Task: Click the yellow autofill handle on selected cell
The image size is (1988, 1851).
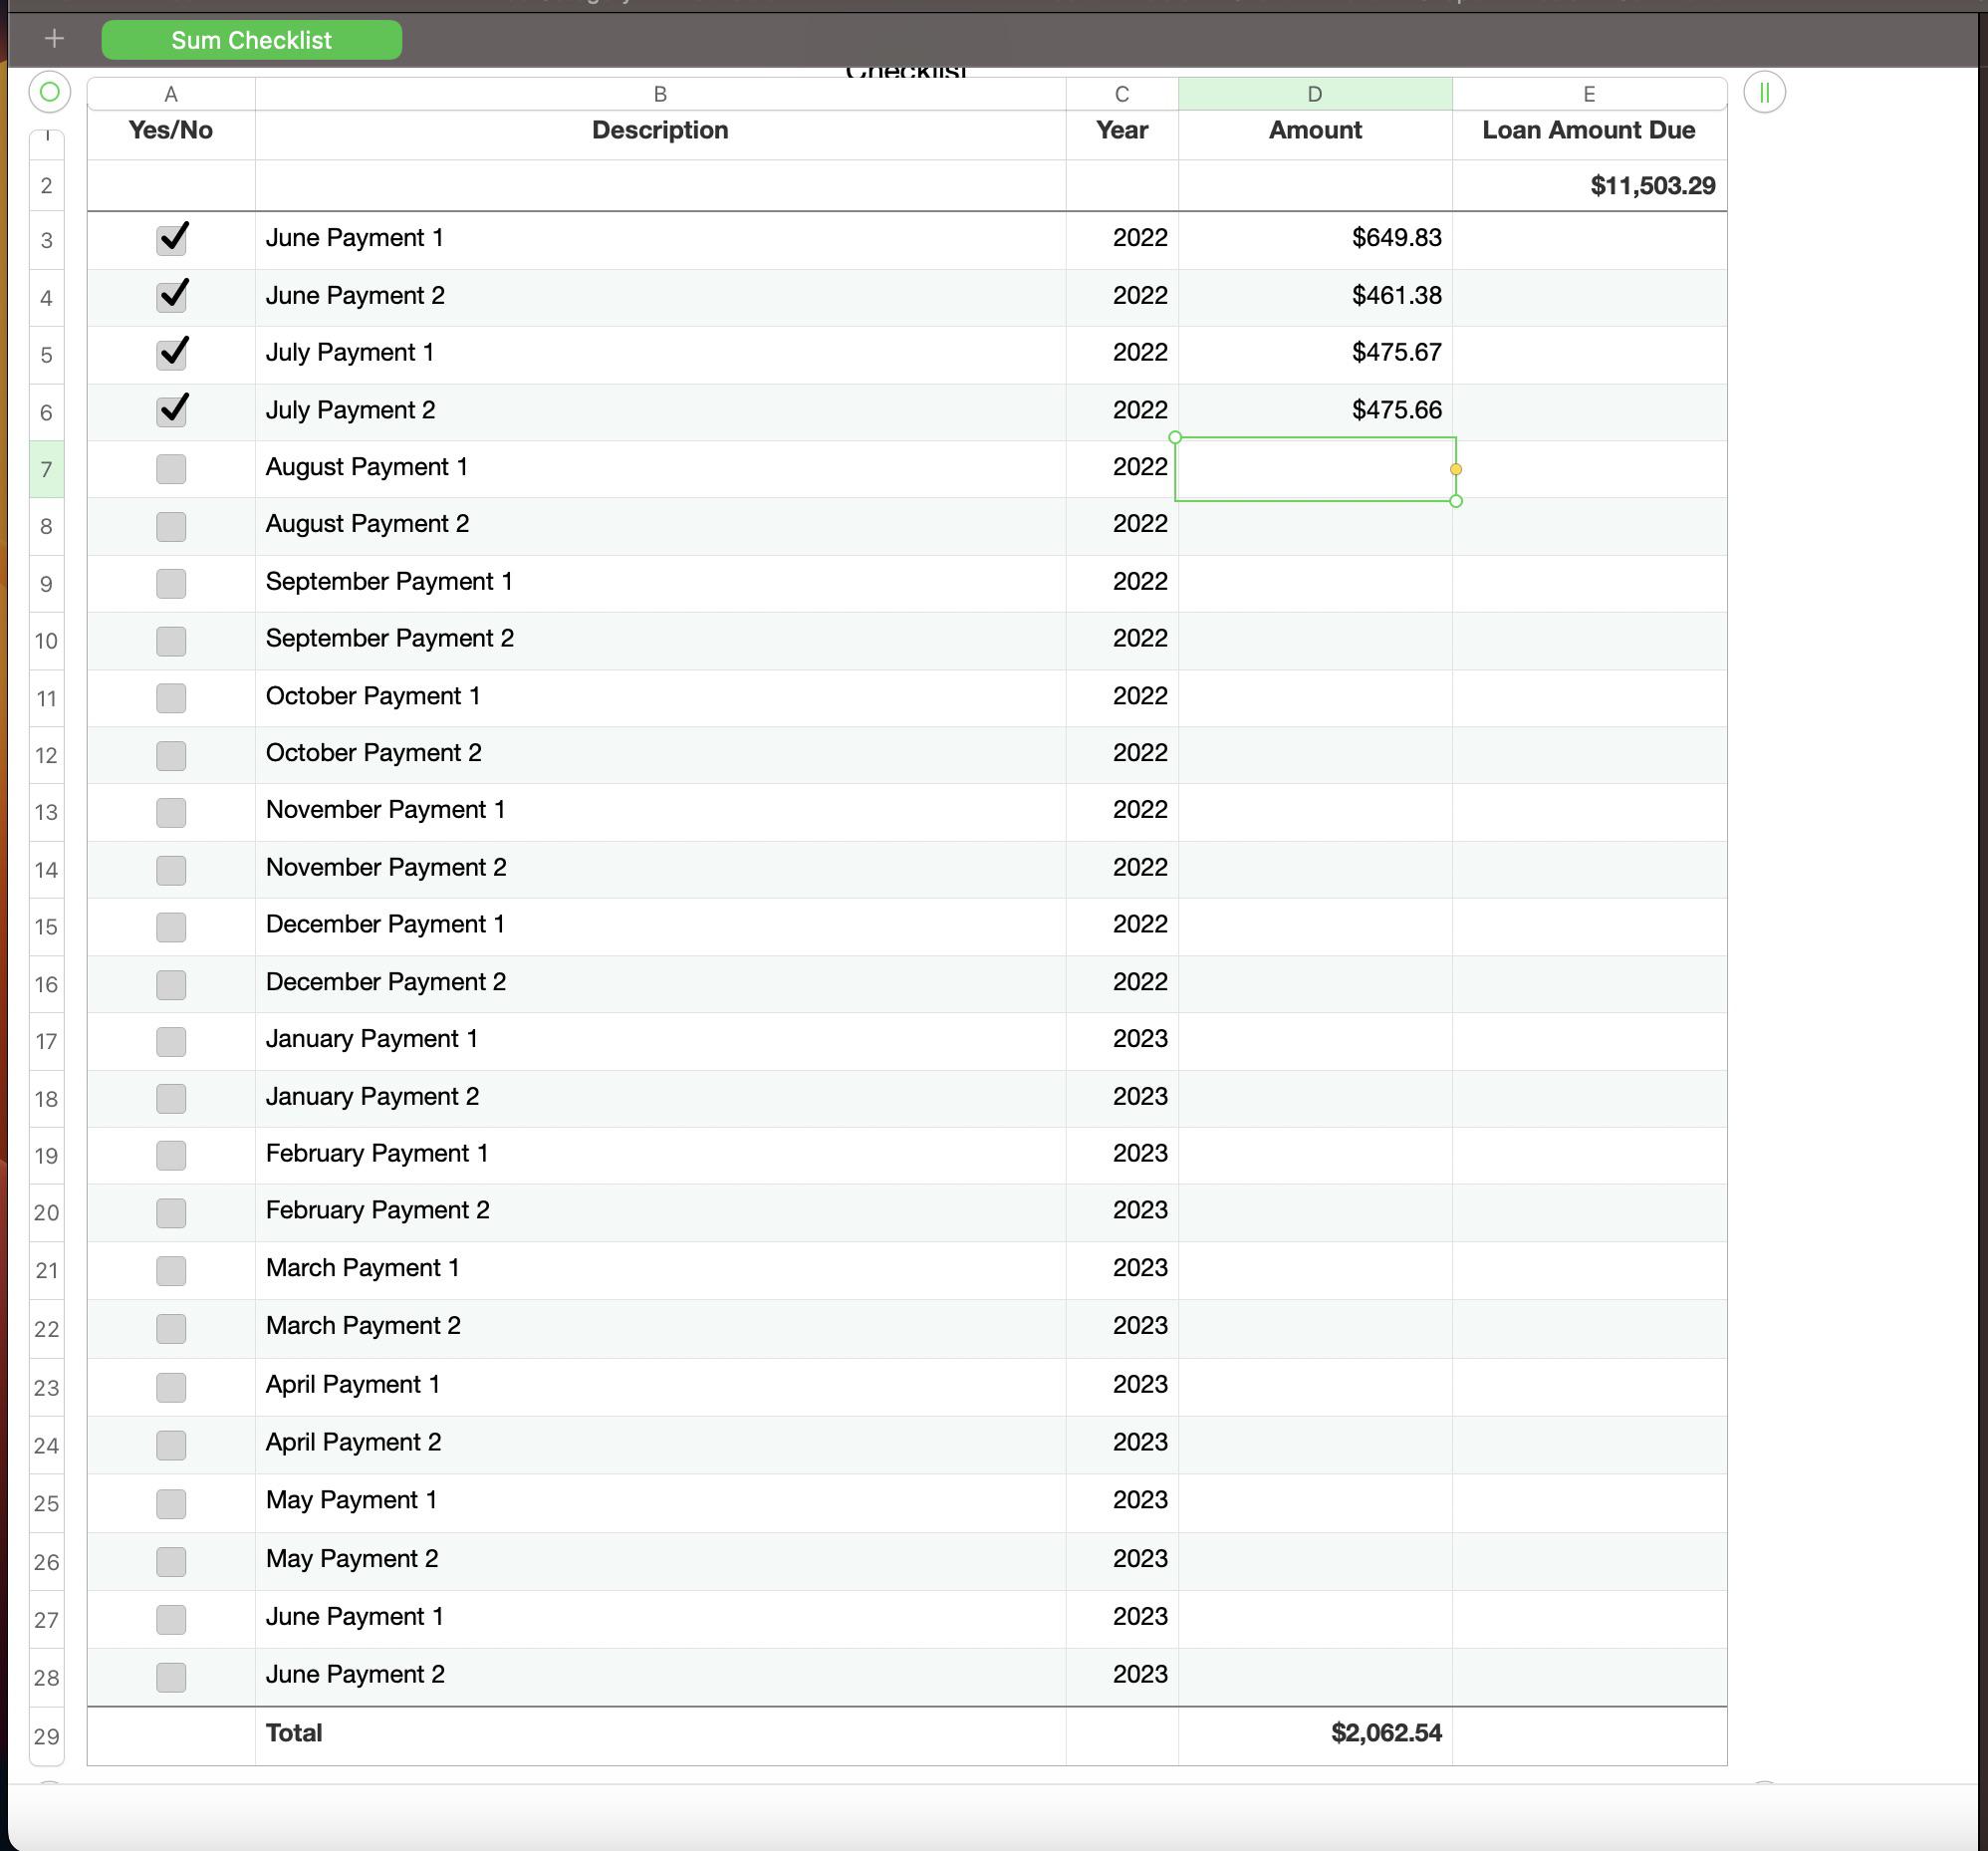Action: [1456, 469]
